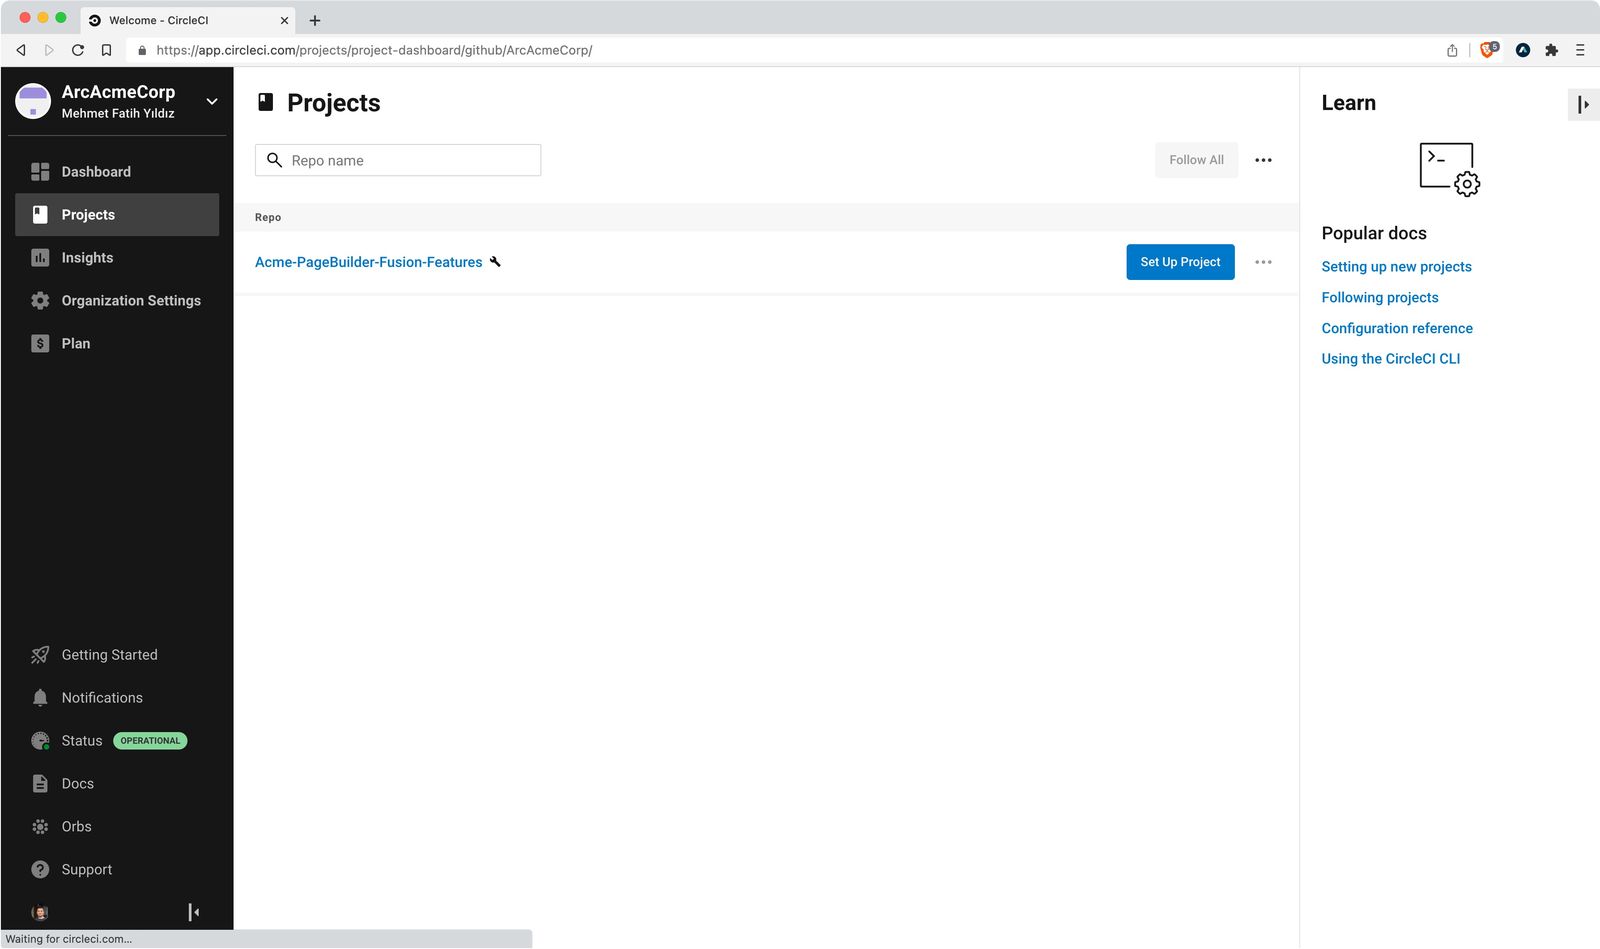The height and width of the screenshot is (949, 1600).
Task: Open Setting up new projects doc
Action: click(x=1396, y=267)
